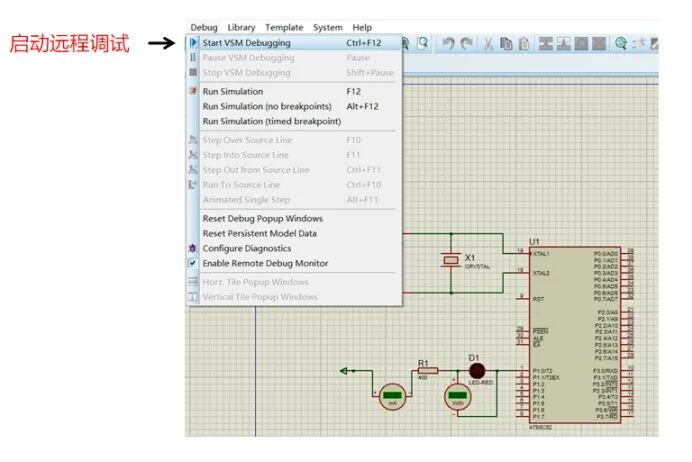Screen dimensions: 692x462
Task: Click the Pick Parts from Library icon
Action: coord(621,43)
